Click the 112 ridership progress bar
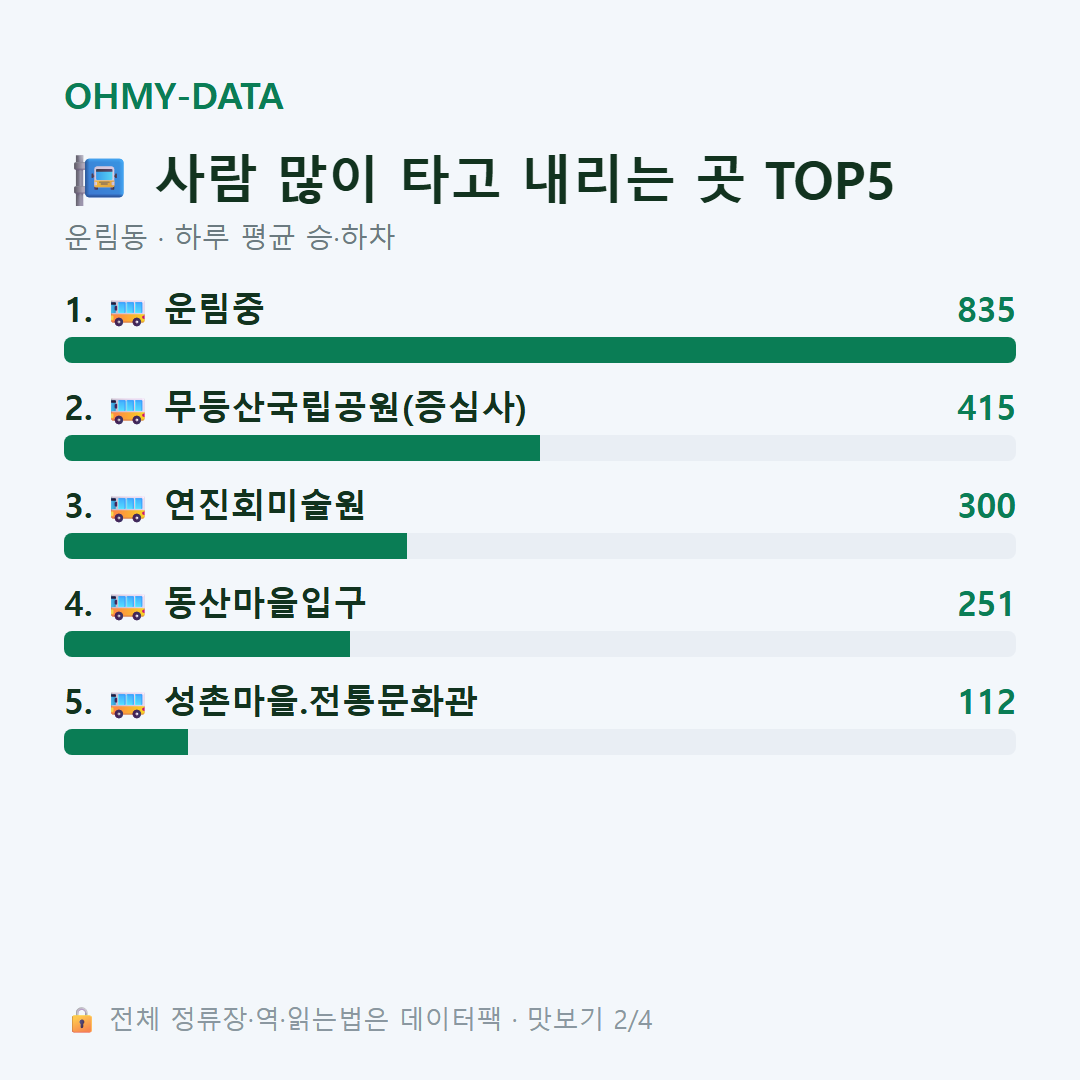The width and height of the screenshot is (1080, 1080). (x=540, y=742)
